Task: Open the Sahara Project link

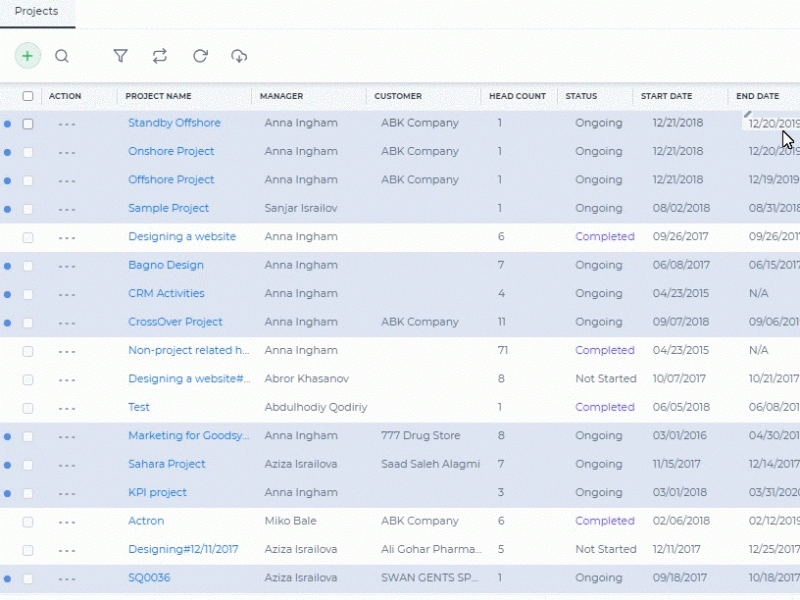Action: [x=166, y=464]
